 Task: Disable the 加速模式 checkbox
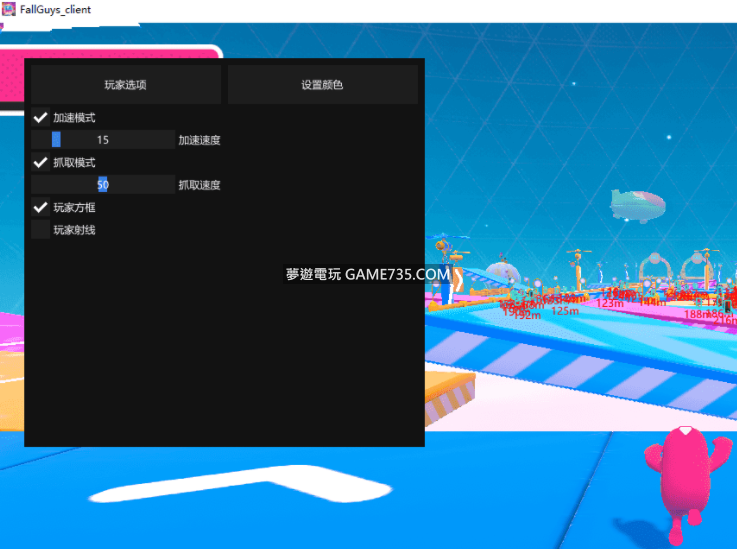tap(40, 117)
